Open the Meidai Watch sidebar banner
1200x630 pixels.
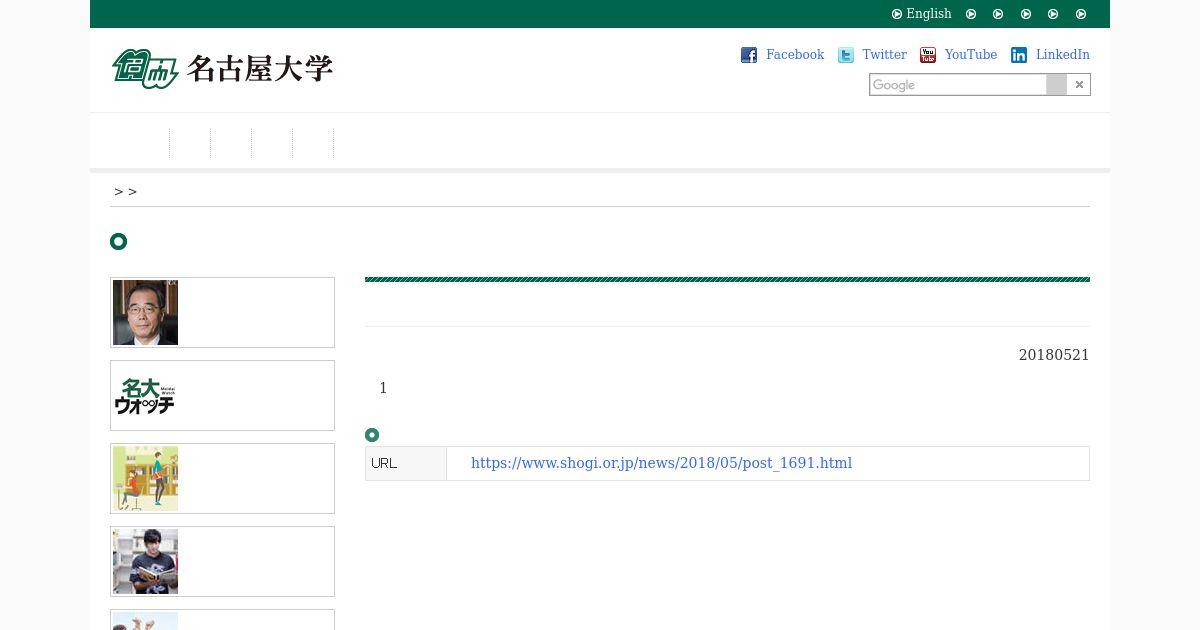pyautogui.click(x=222, y=395)
